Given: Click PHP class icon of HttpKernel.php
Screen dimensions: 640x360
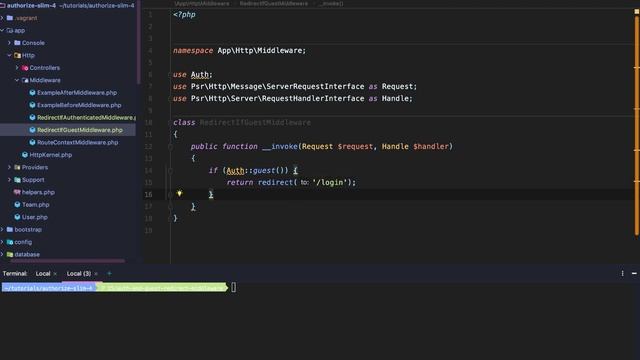Looking at the screenshot, I should (x=25, y=155).
